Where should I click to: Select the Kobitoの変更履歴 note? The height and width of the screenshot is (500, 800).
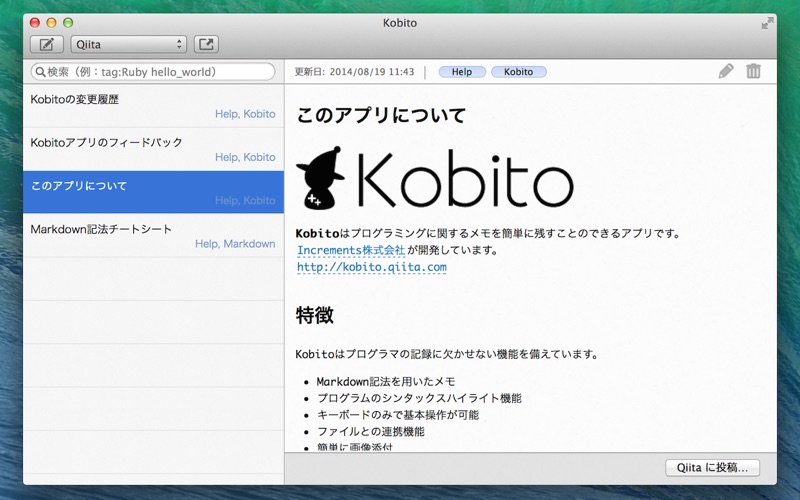(153, 106)
